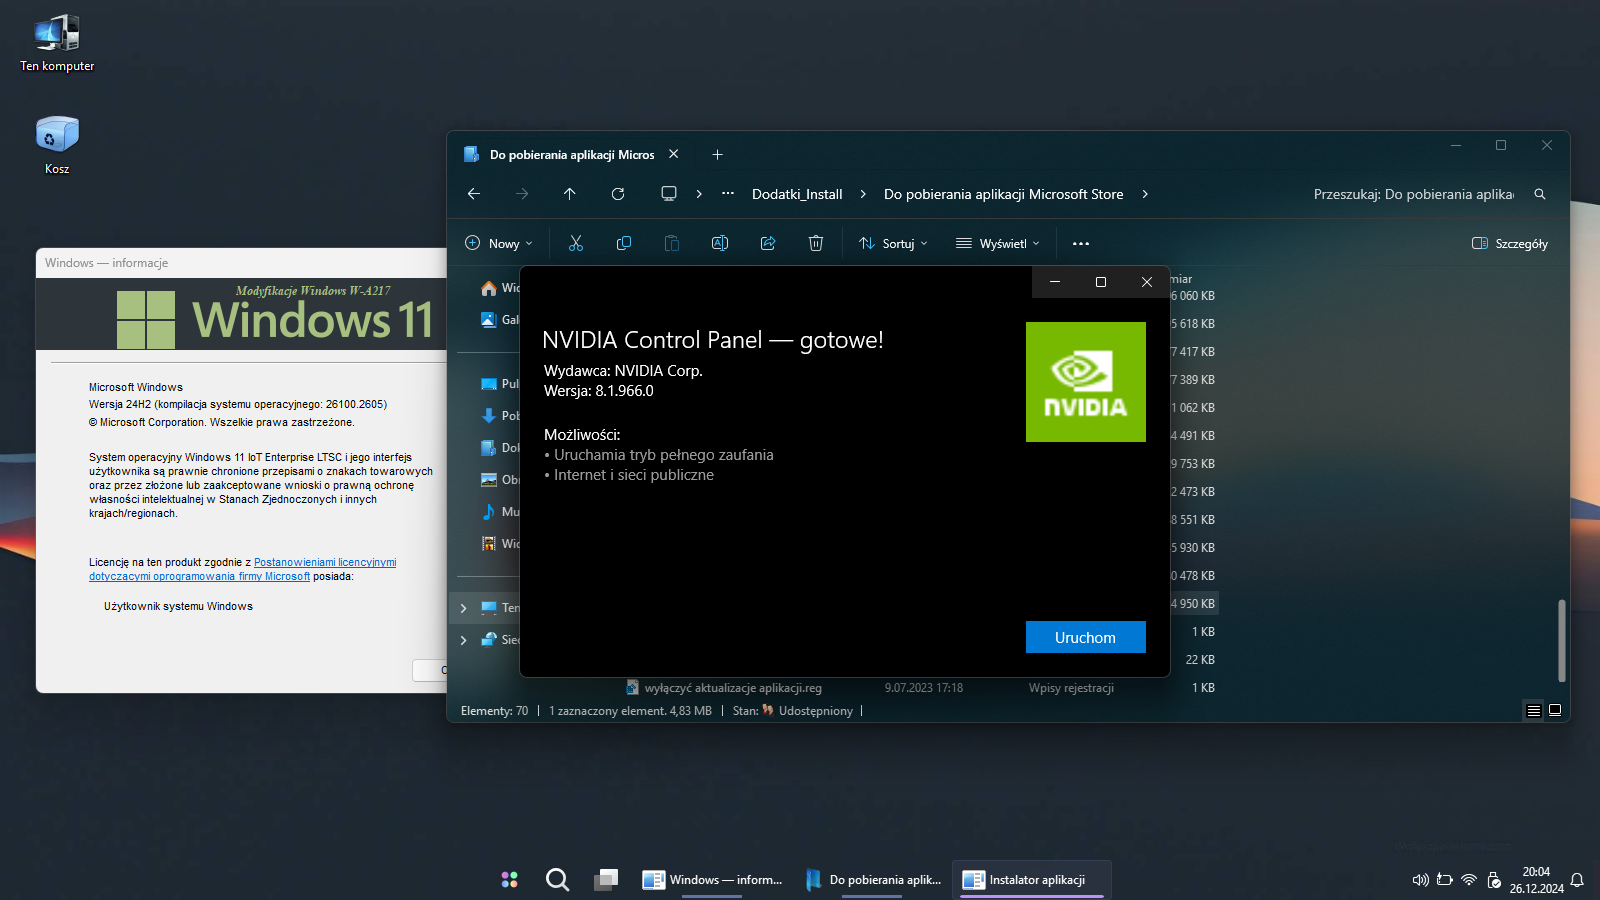Click the search field in File Explorer
The height and width of the screenshot is (900, 1600).
coord(1413,194)
